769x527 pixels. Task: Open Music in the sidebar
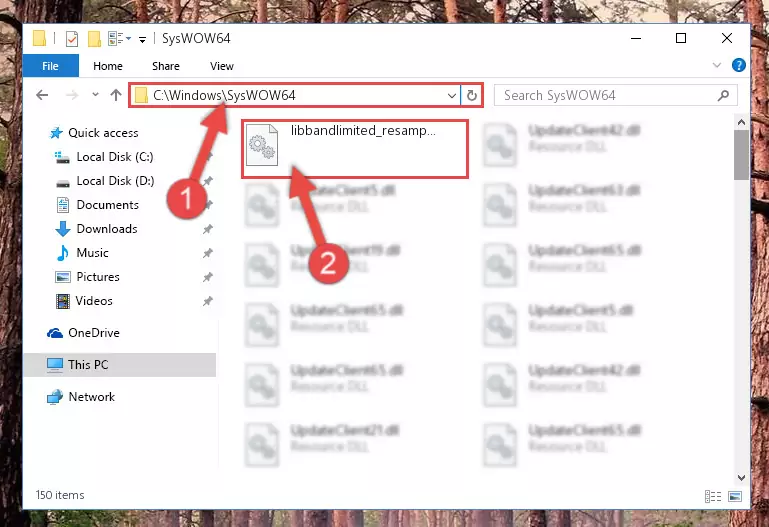82,253
